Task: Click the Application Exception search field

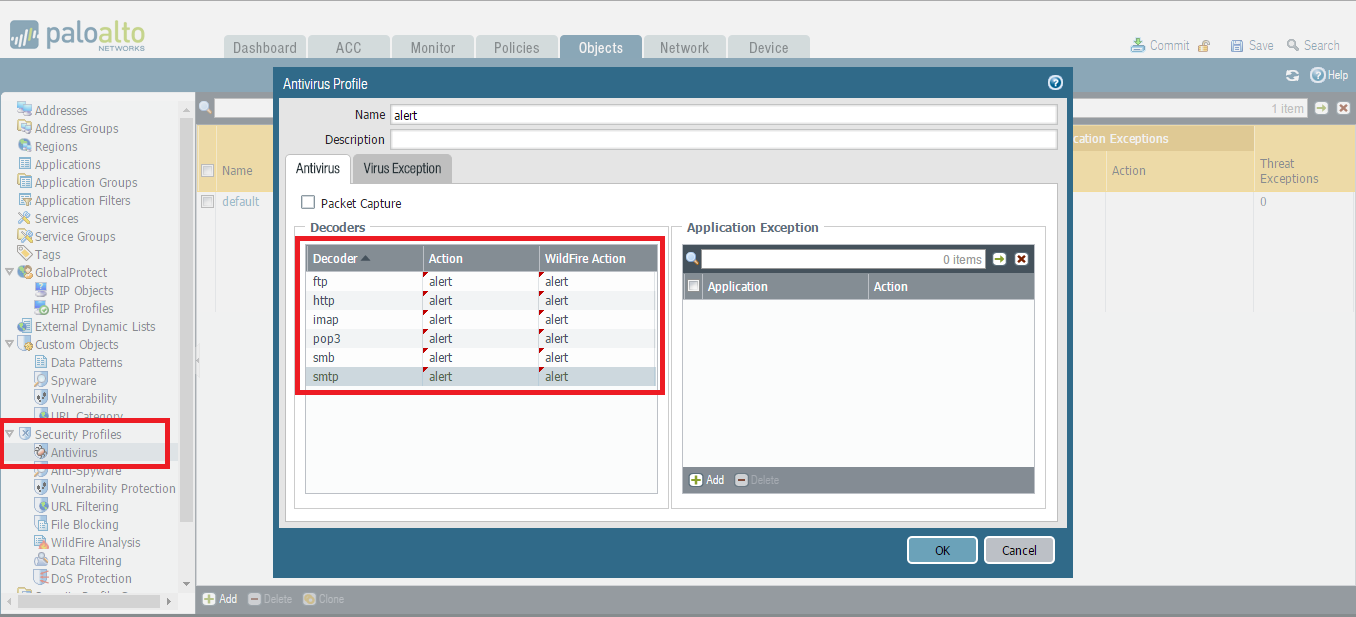Action: (x=843, y=259)
